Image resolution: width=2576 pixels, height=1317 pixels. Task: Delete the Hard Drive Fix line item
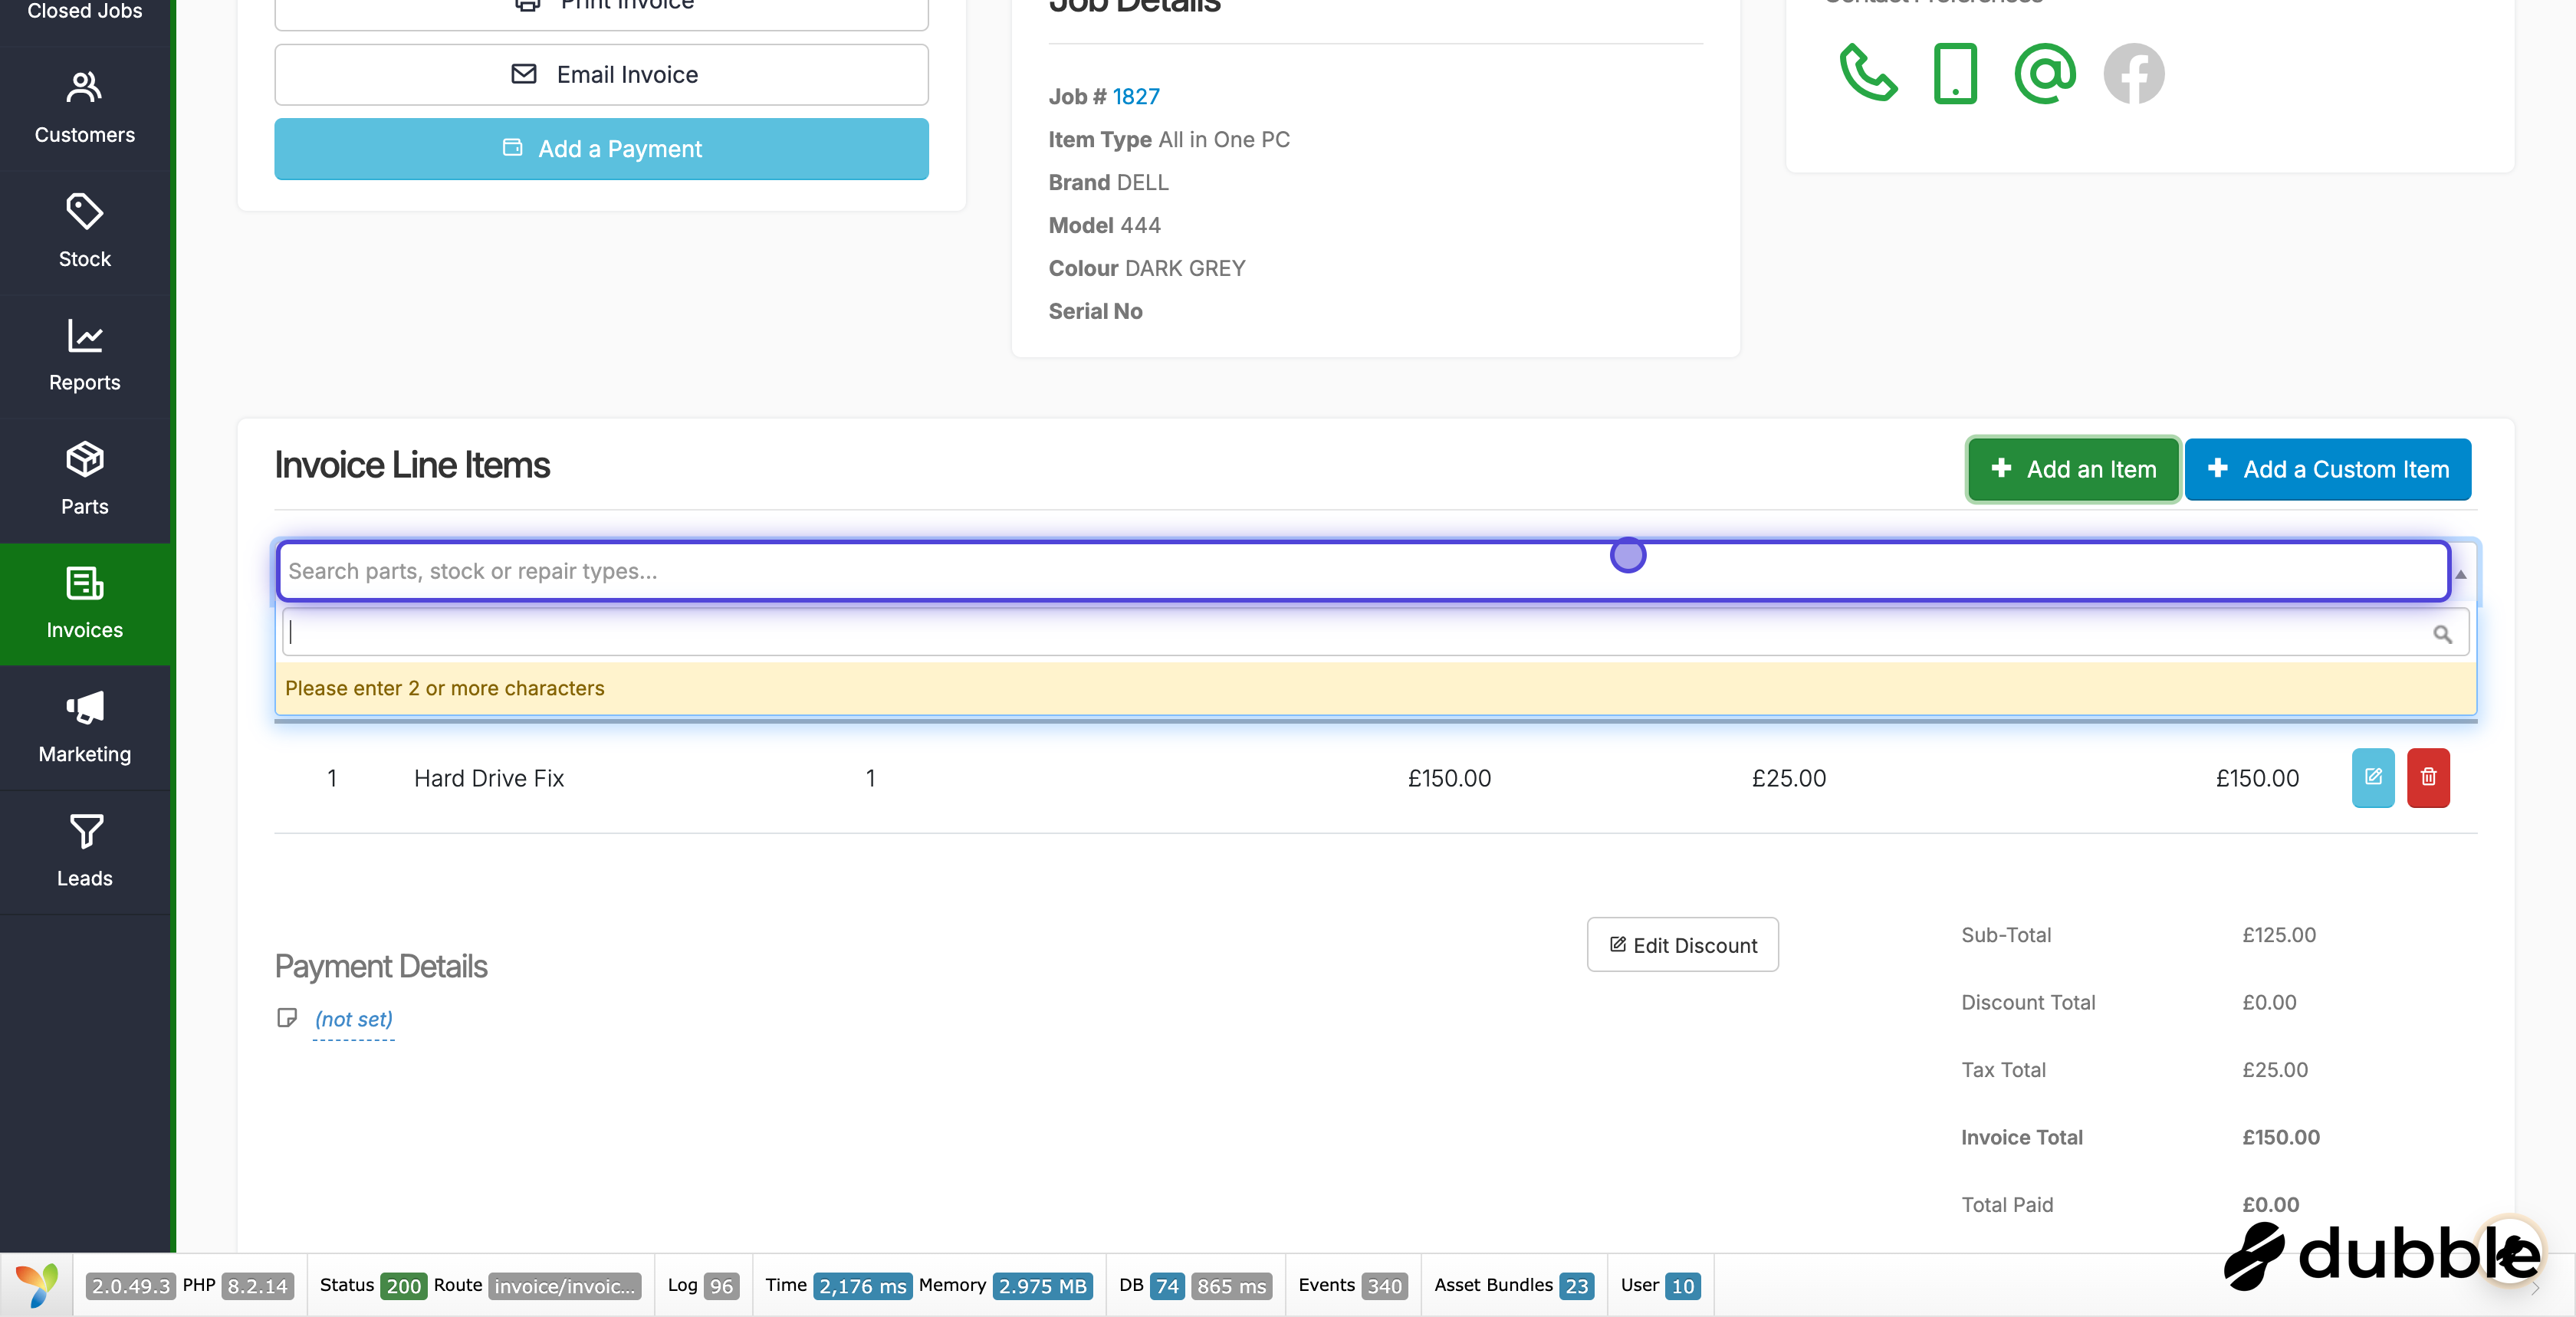[2427, 777]
